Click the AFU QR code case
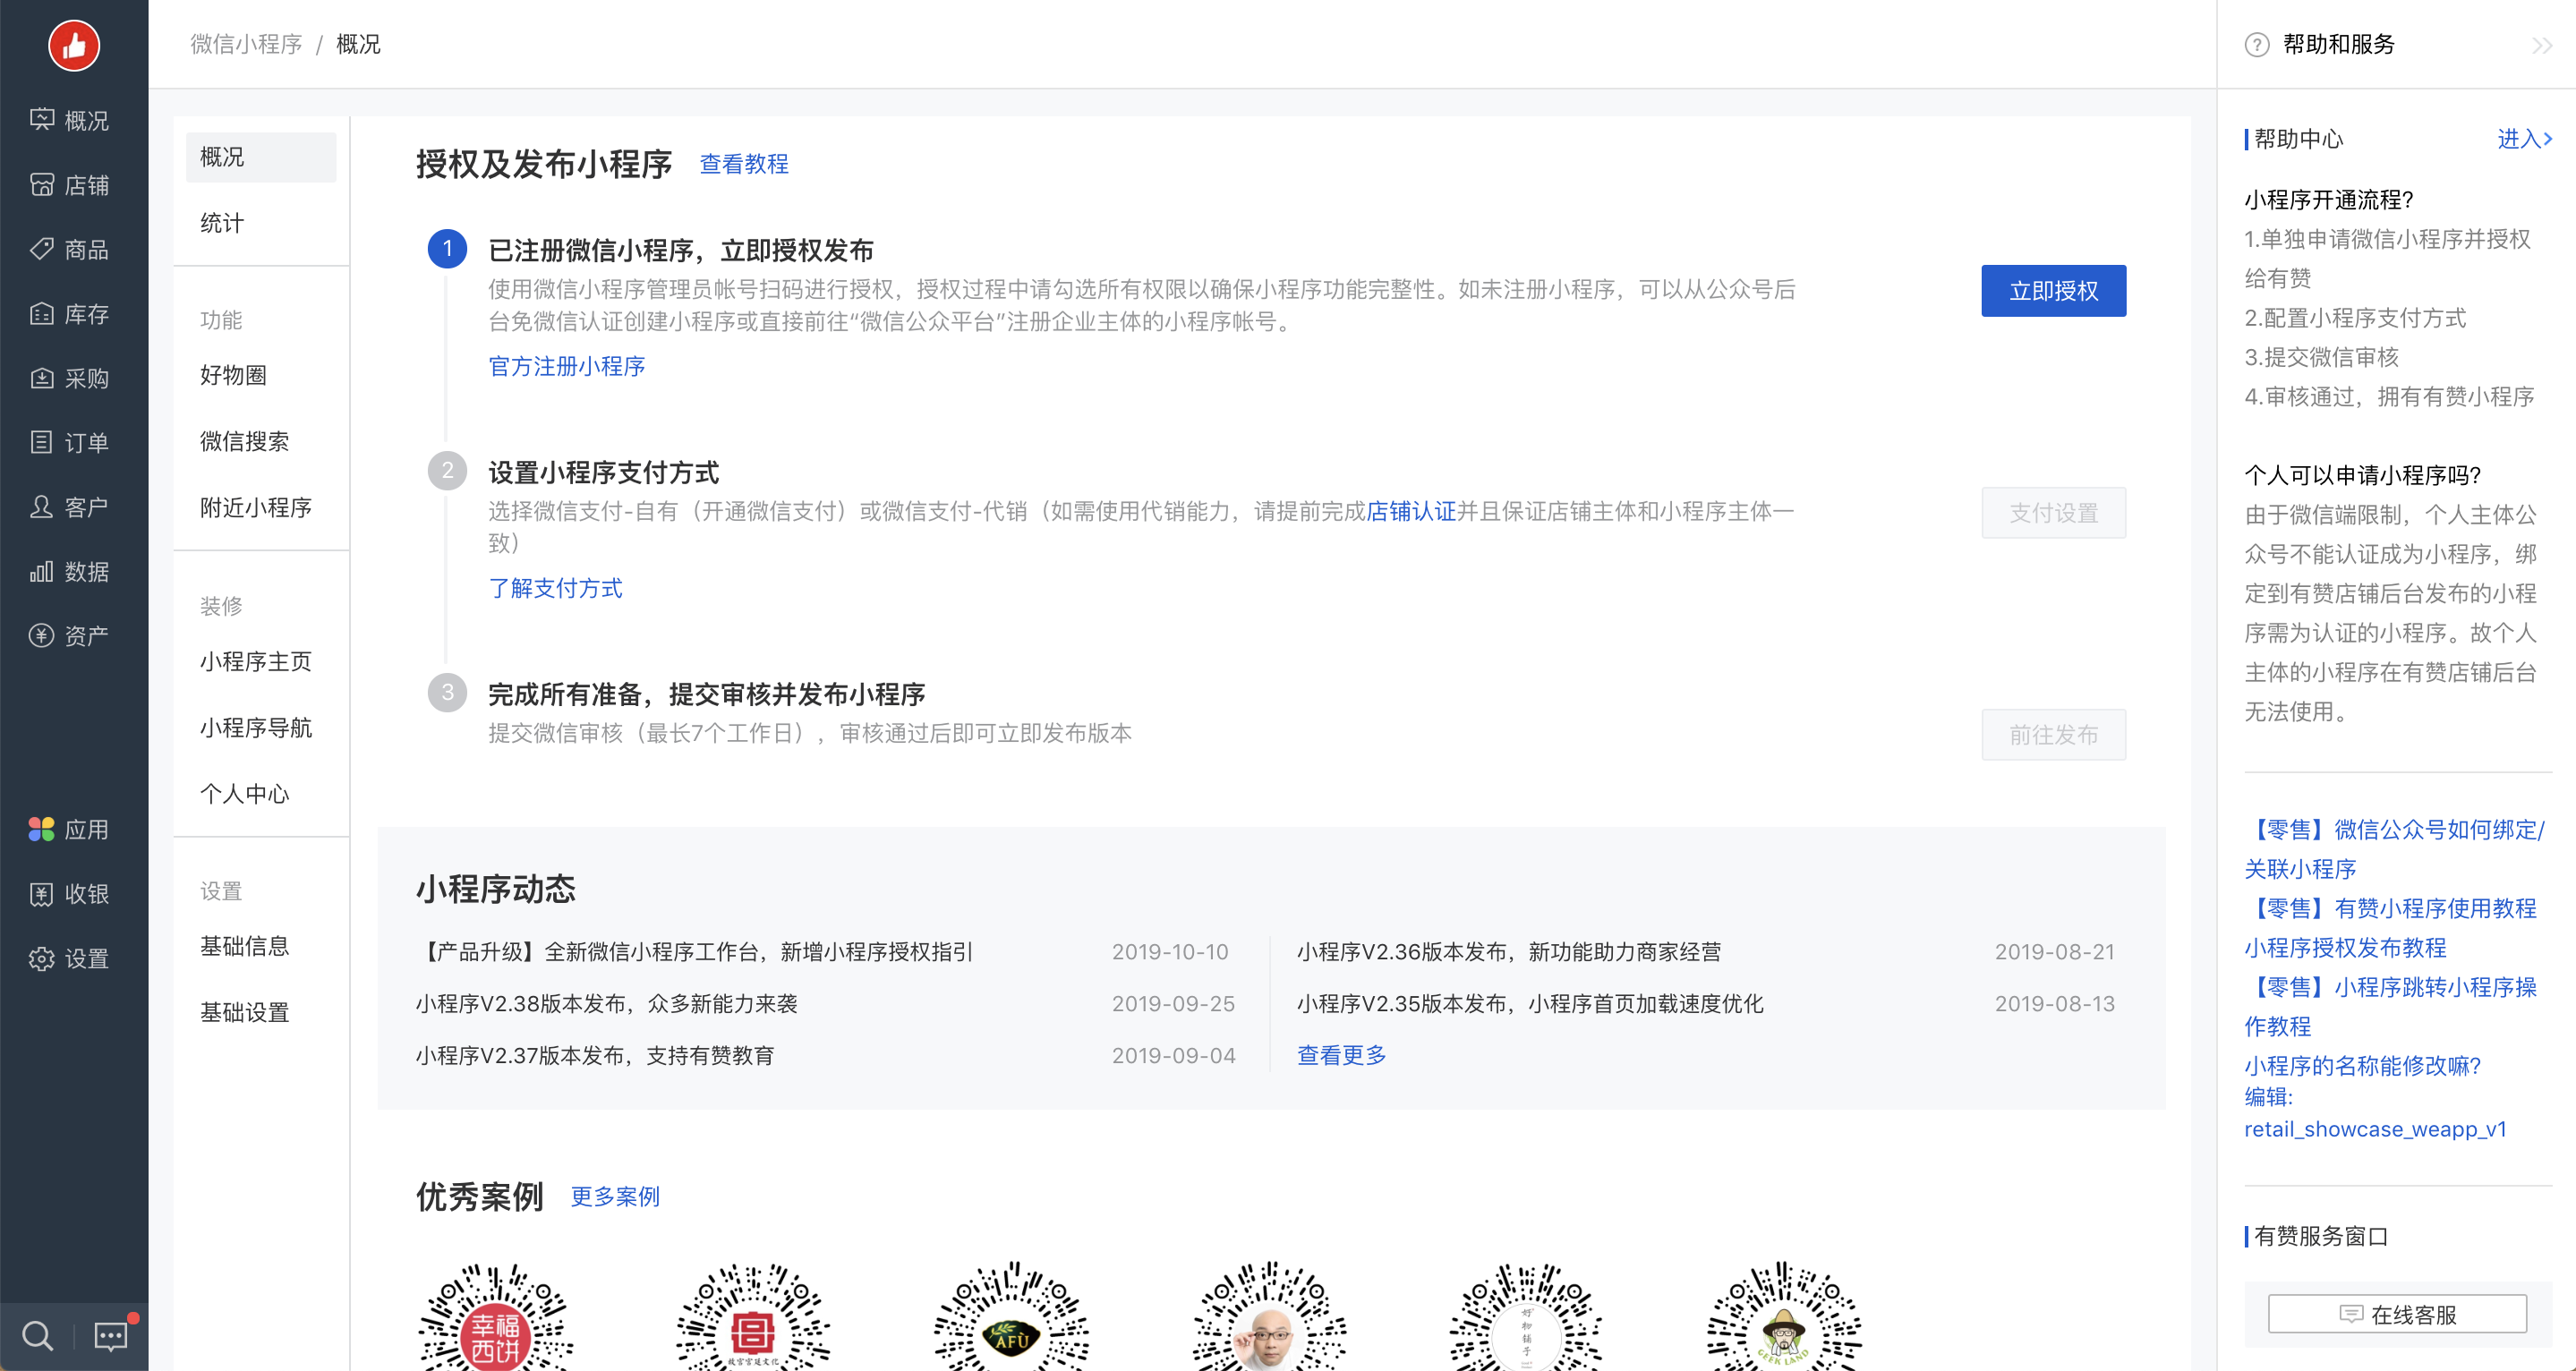Image resolution: width=2576 pixels, height=1371 pixels. (1011, 1318)
